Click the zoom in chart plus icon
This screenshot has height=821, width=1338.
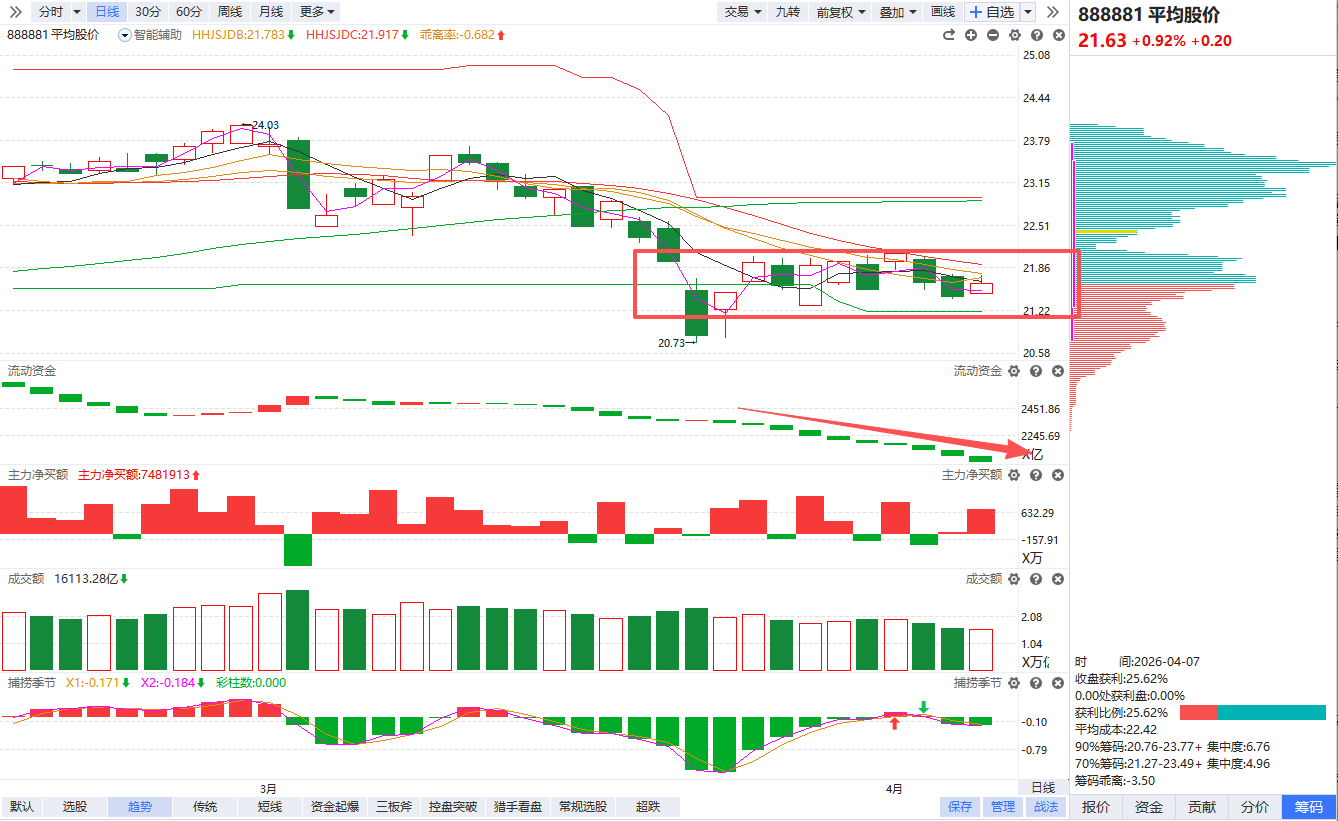coord(971,35)
